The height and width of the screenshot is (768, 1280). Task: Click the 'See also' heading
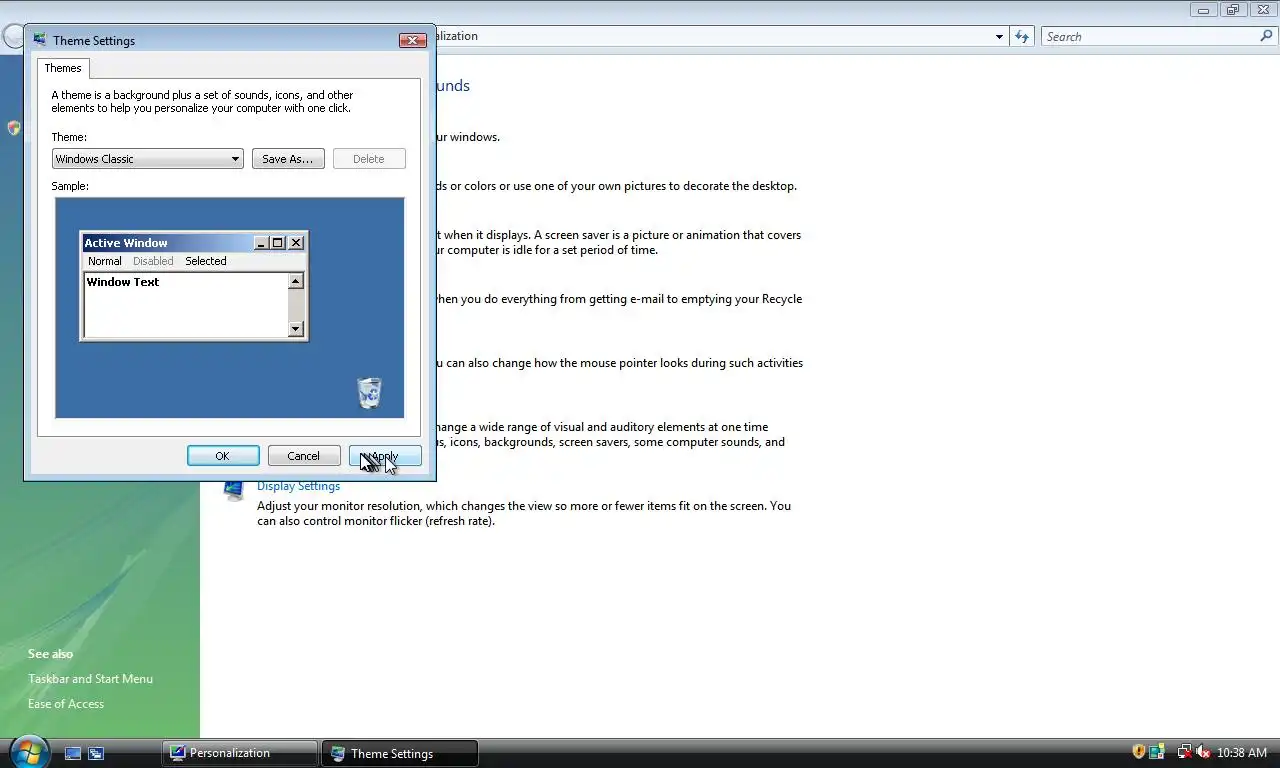50,654
